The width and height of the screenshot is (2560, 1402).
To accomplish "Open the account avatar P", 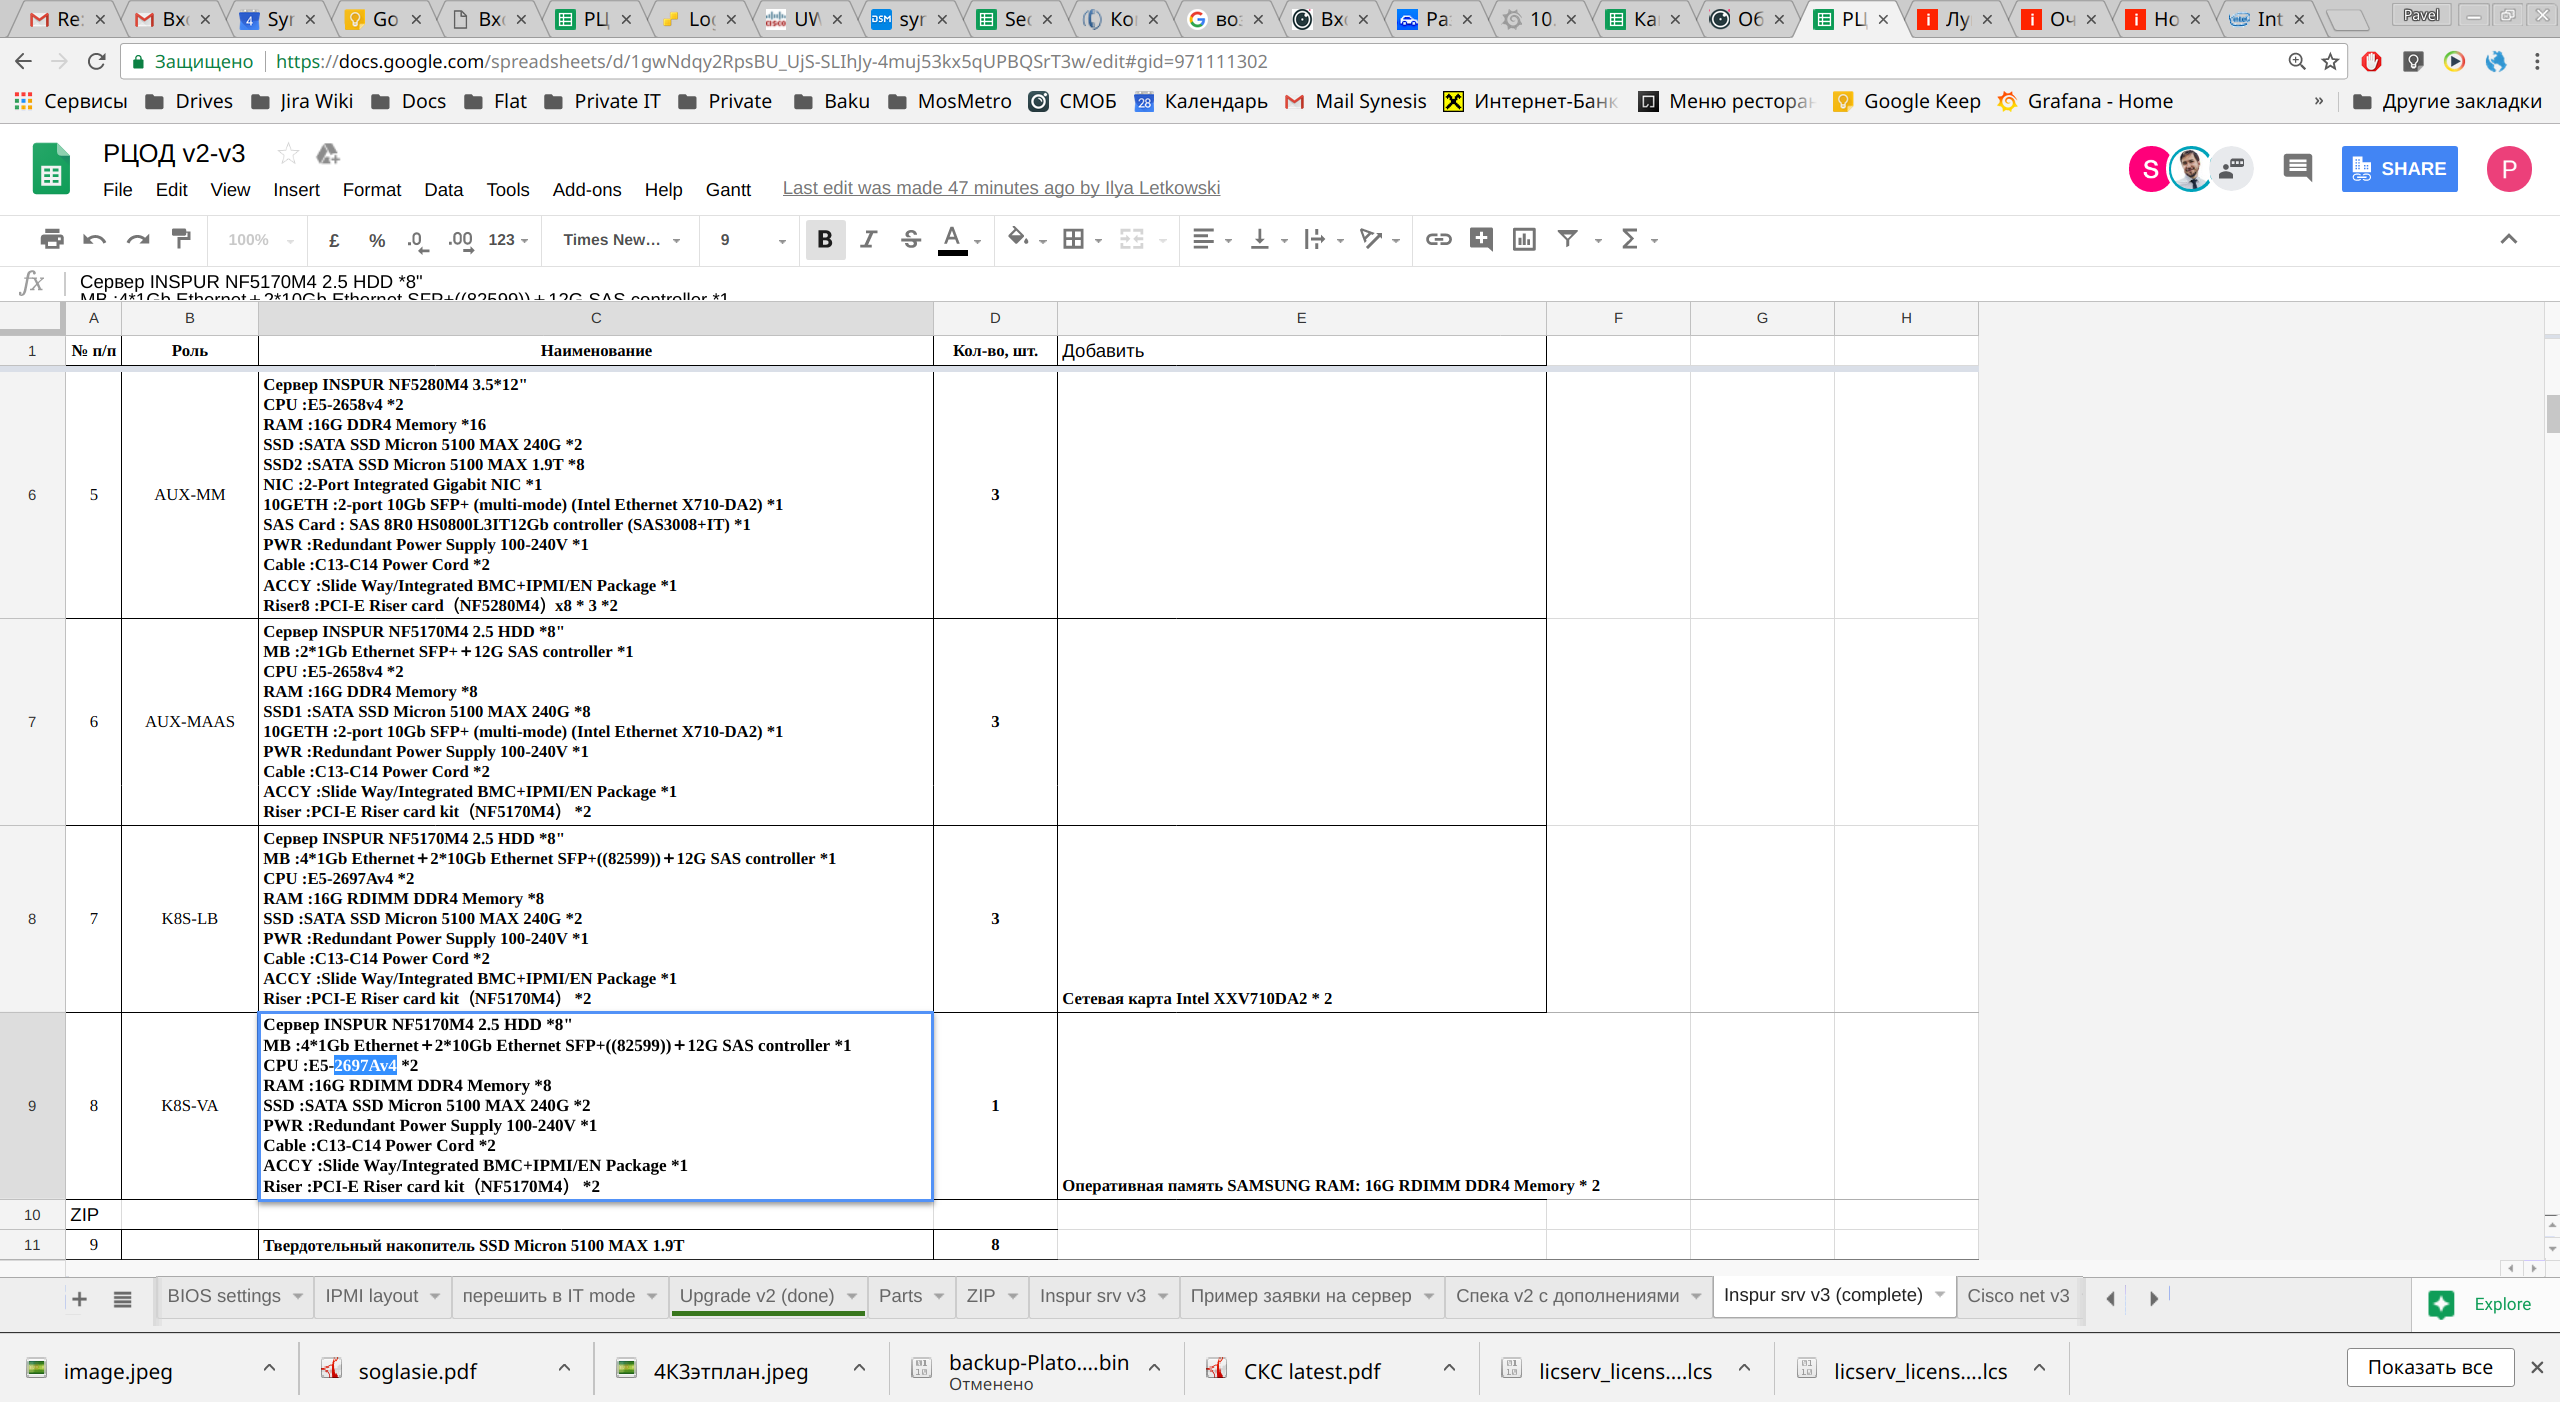I will tap(2508, 169).
